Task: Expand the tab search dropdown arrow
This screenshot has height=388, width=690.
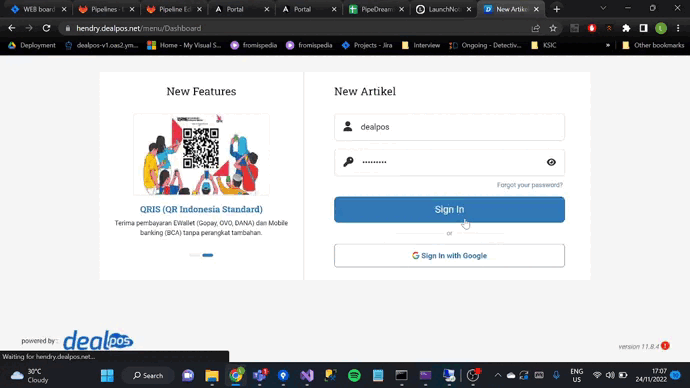Action: click(603, 8)
